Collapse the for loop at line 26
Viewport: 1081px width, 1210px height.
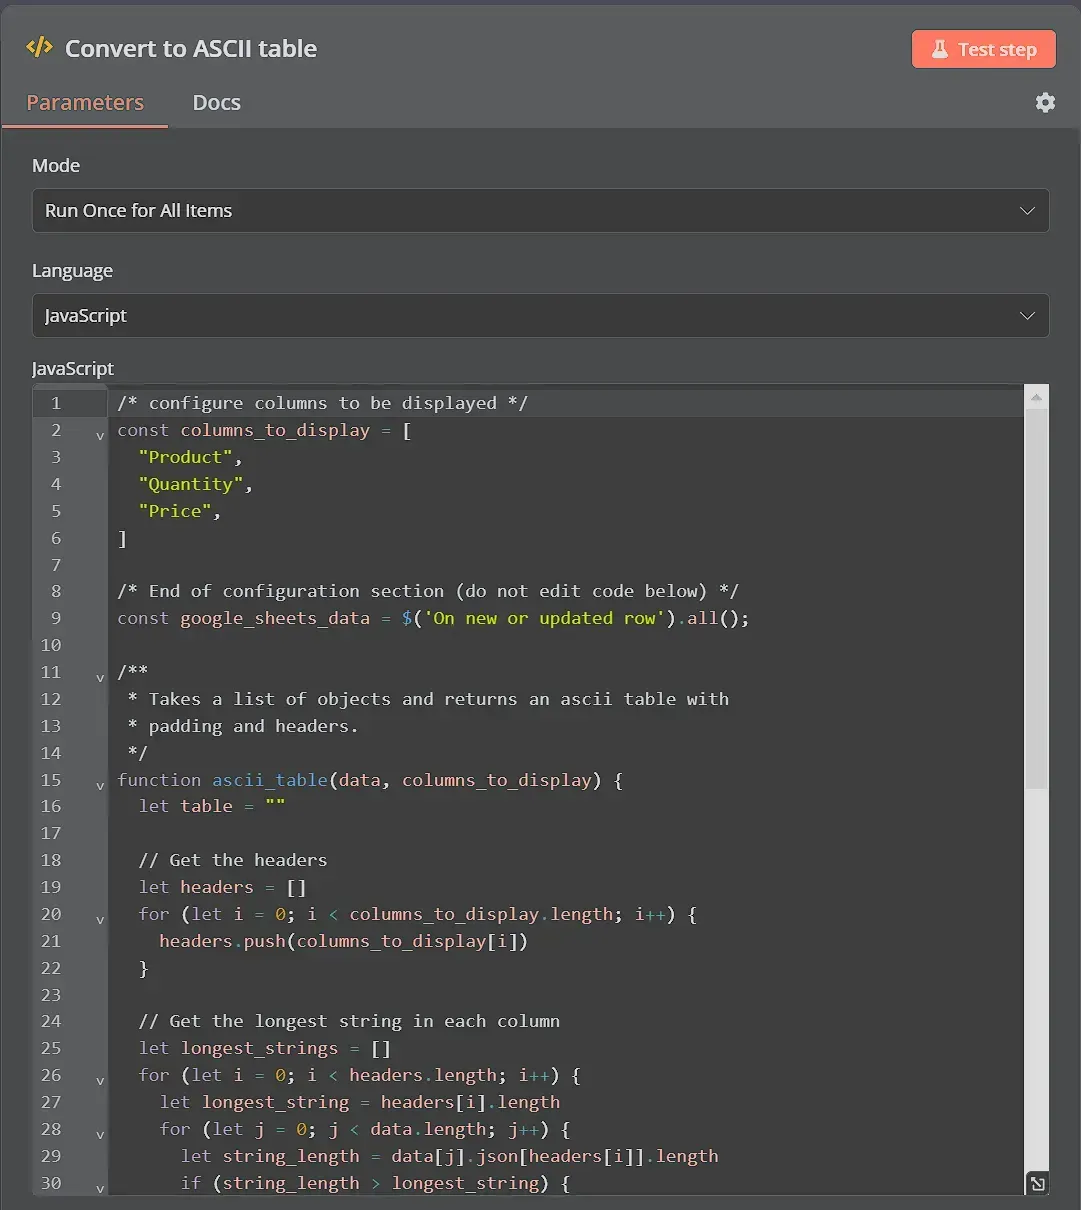[x=99, y=1081]
